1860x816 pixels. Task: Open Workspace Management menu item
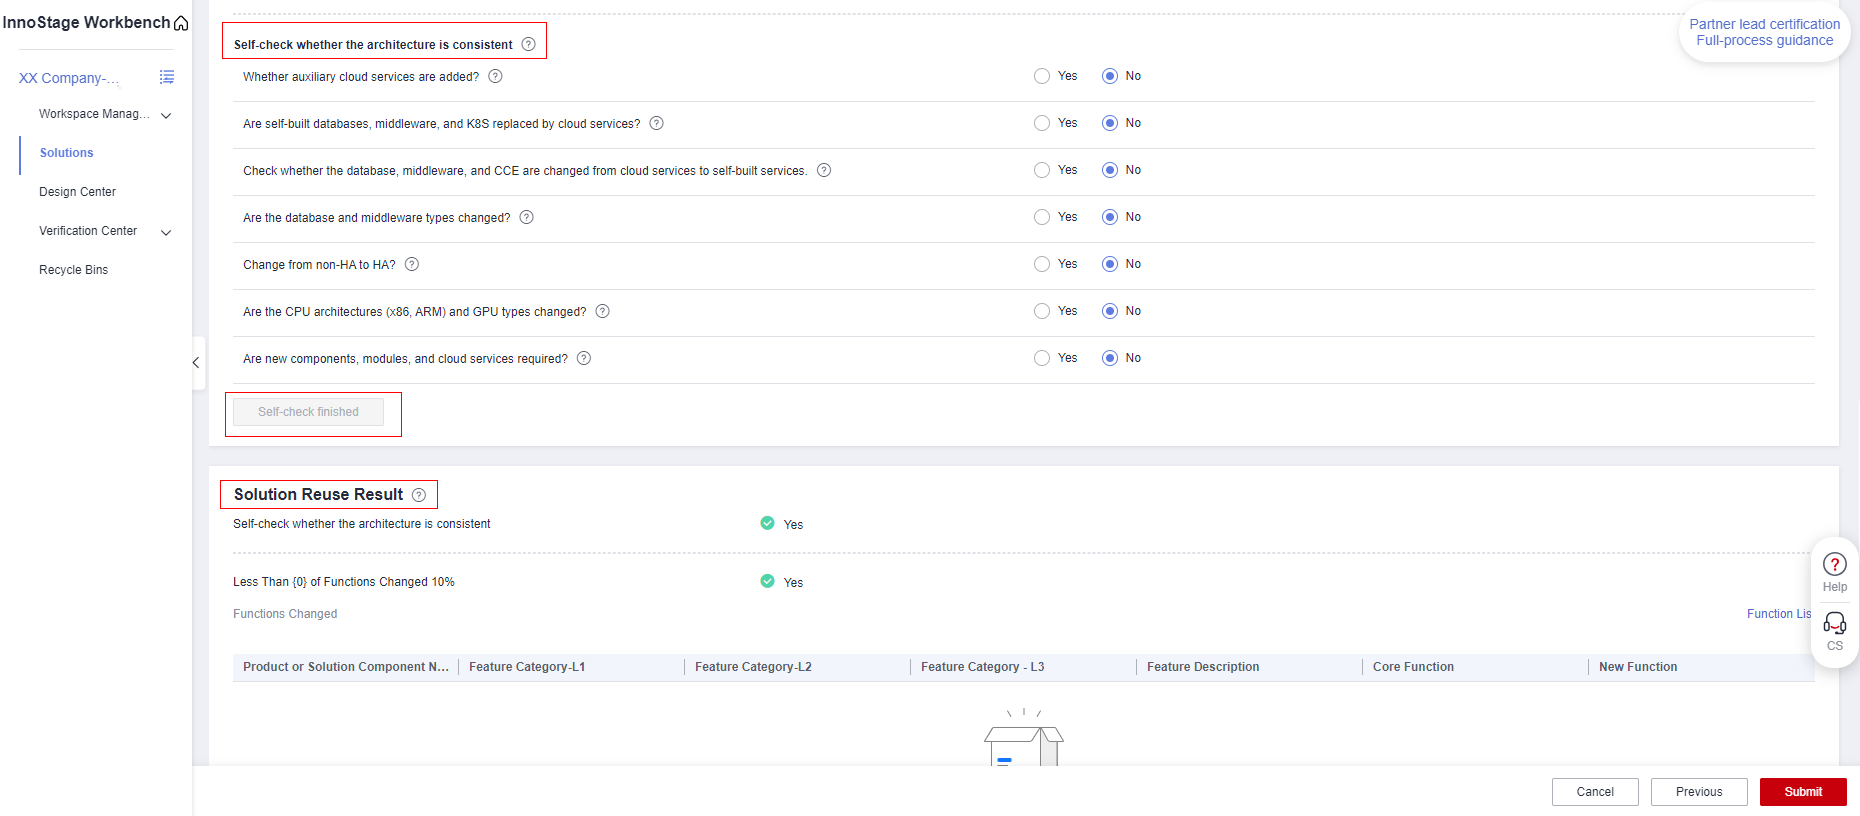(x=94, y=114)
